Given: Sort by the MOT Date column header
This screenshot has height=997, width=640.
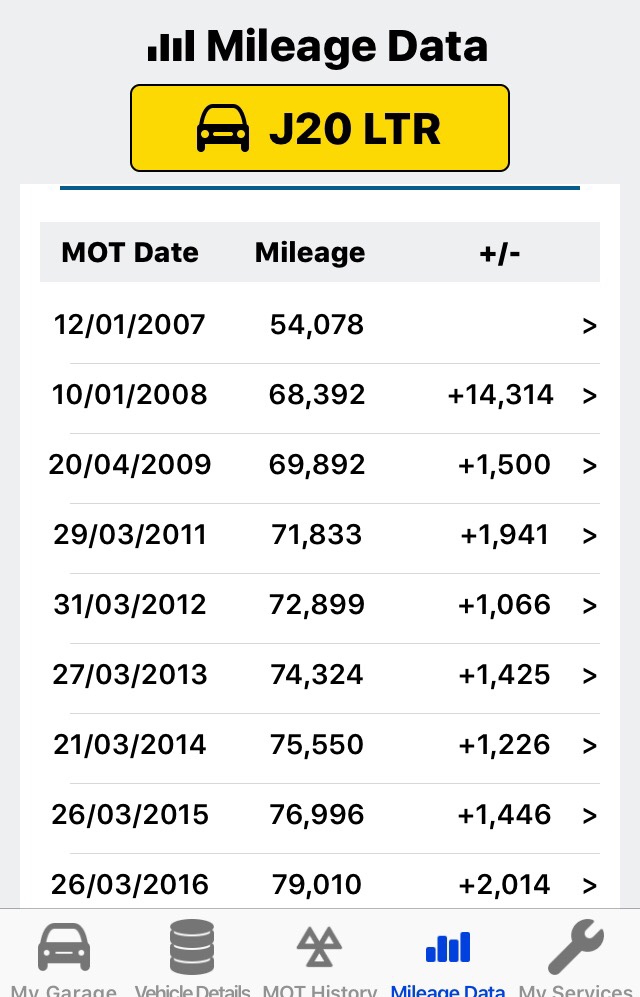Looking at the screenshot, I should point(130,252).
